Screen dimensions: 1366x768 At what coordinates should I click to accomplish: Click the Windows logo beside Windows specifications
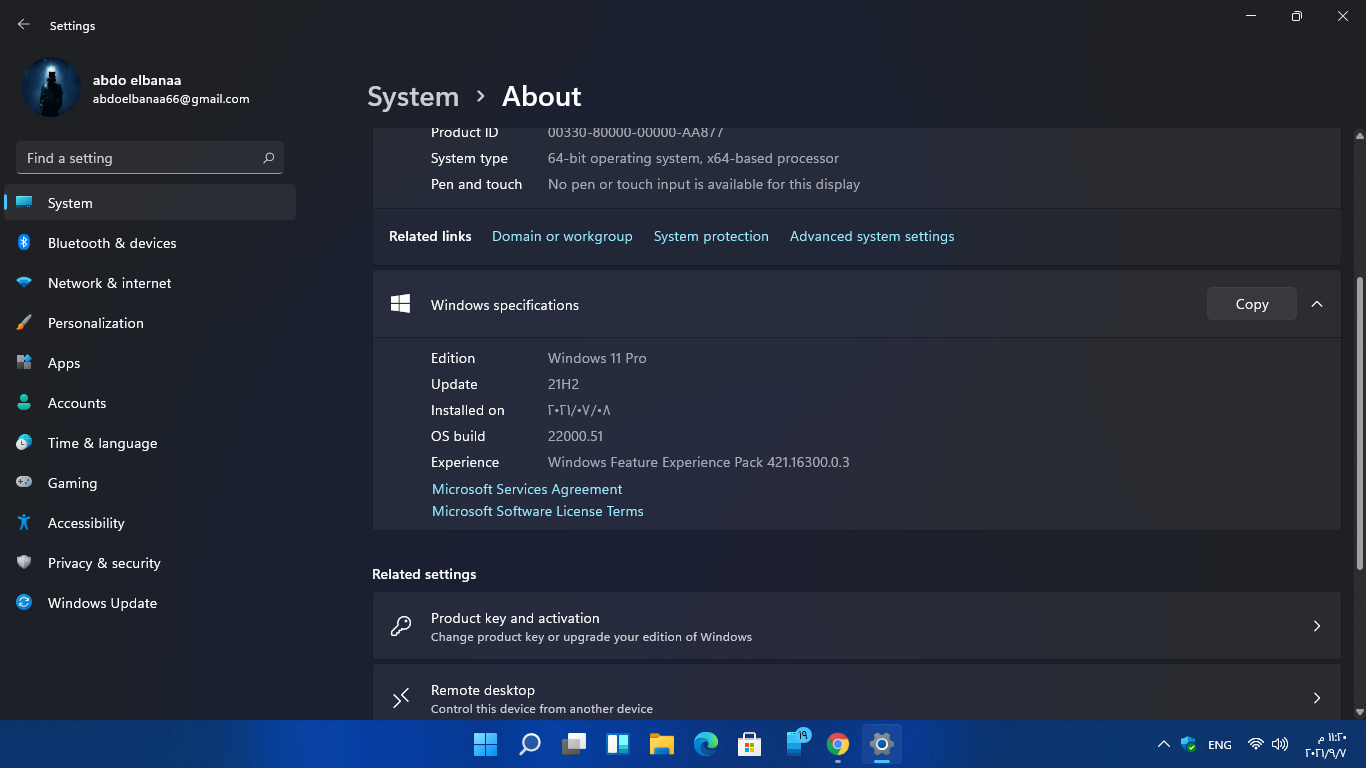(401, 304)
